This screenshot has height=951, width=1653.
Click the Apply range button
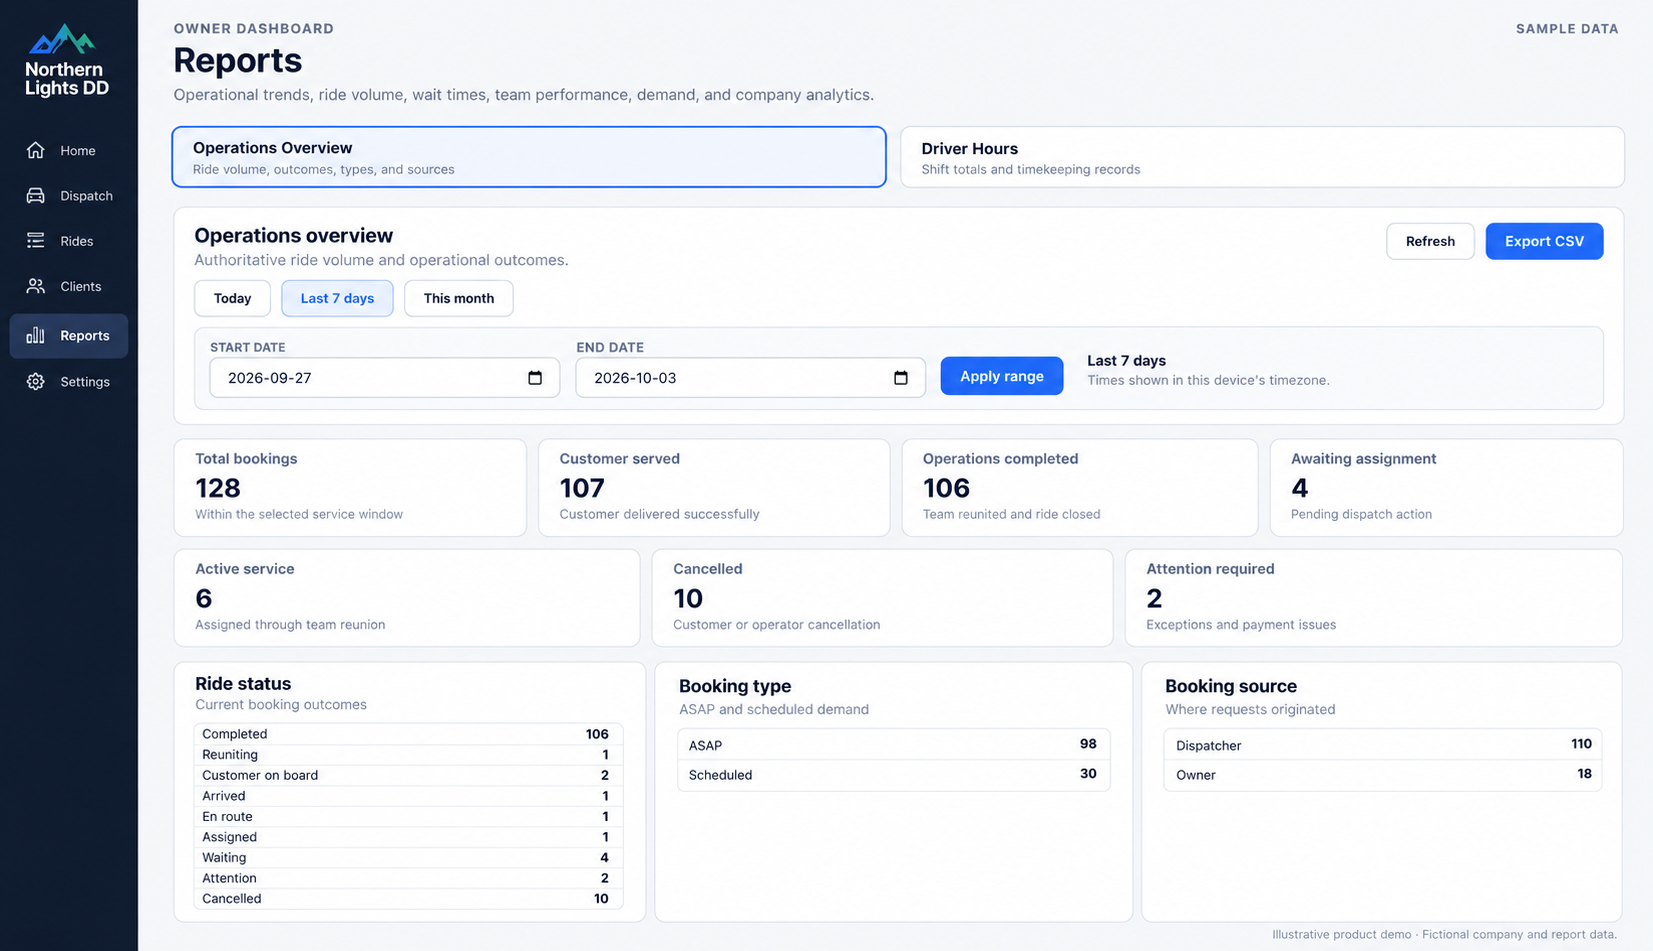coord(1002,376)
